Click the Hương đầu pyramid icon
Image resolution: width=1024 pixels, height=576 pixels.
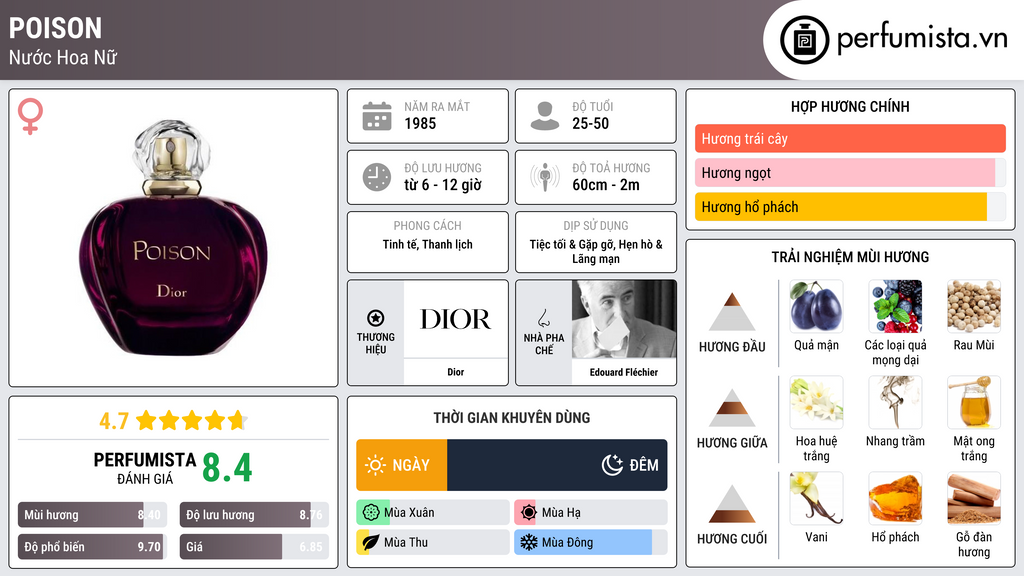(732, 312)
